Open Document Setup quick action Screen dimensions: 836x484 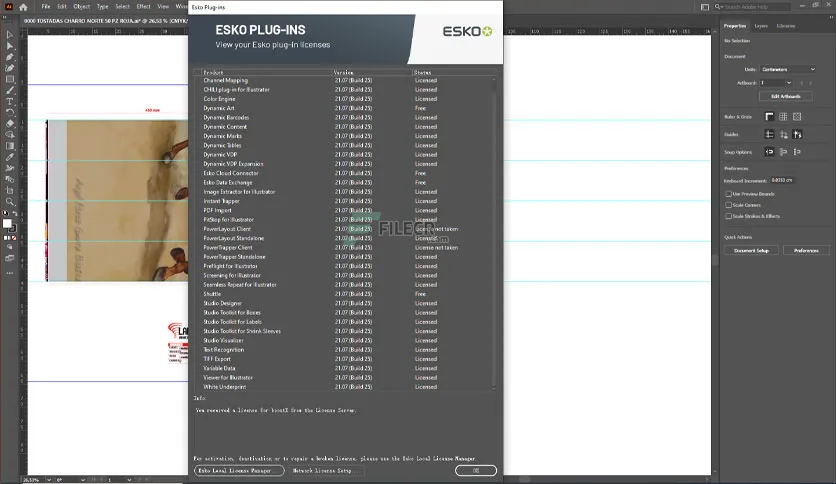(x=751, y=251)
